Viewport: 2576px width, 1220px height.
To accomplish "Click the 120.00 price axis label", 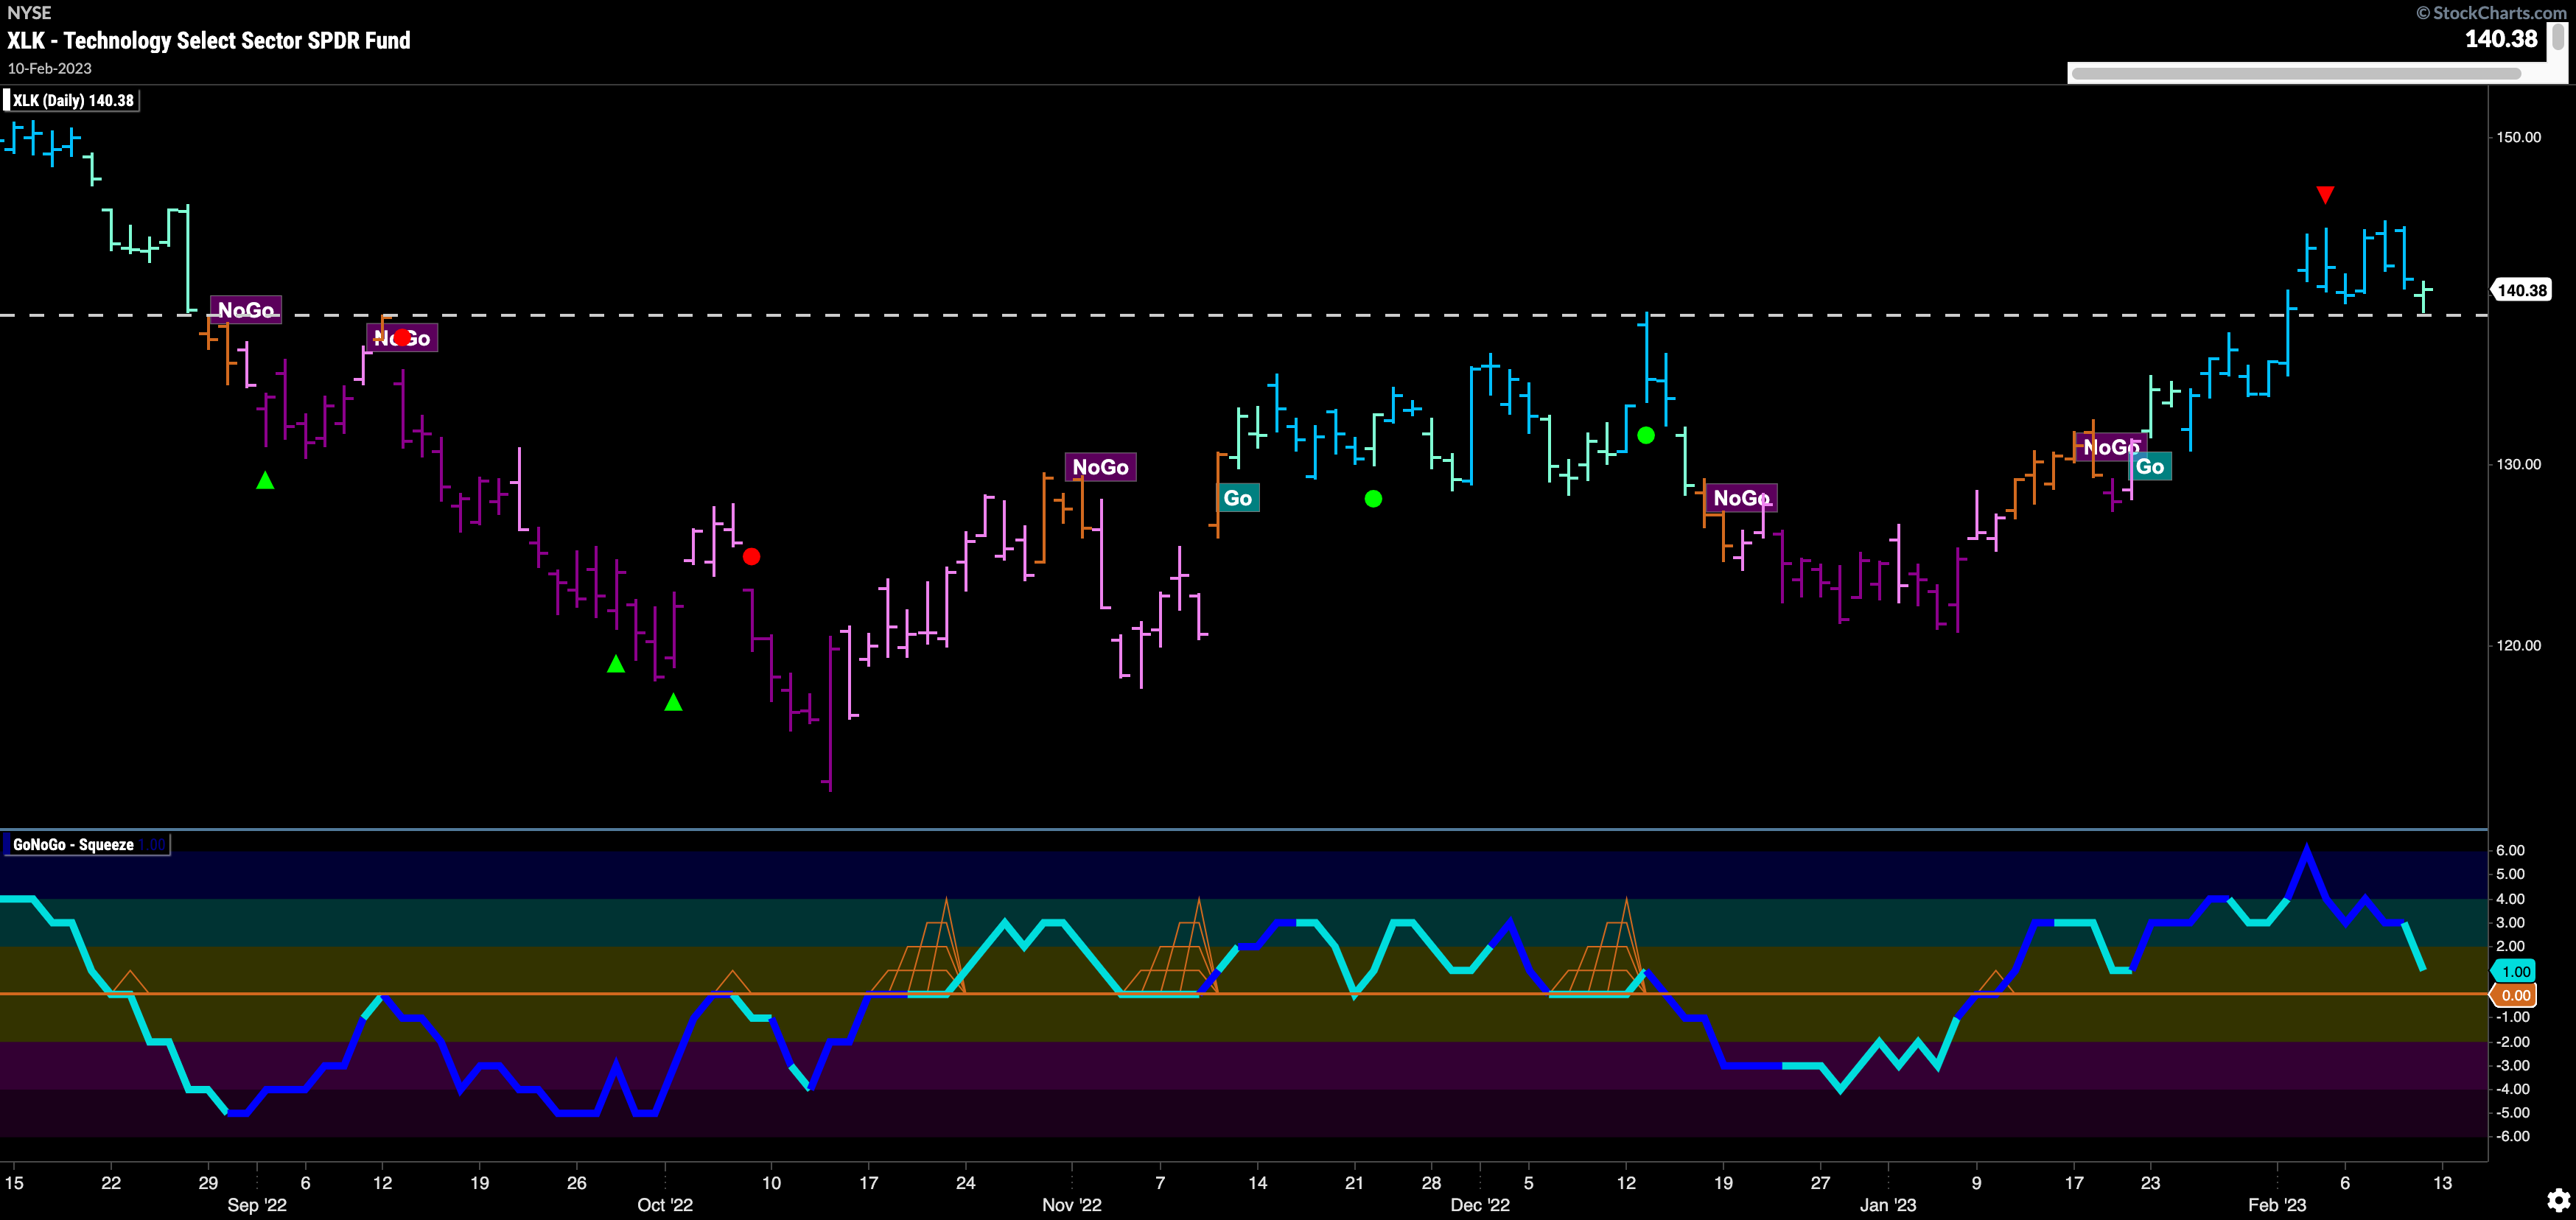I will click(x=2518, y=645).
